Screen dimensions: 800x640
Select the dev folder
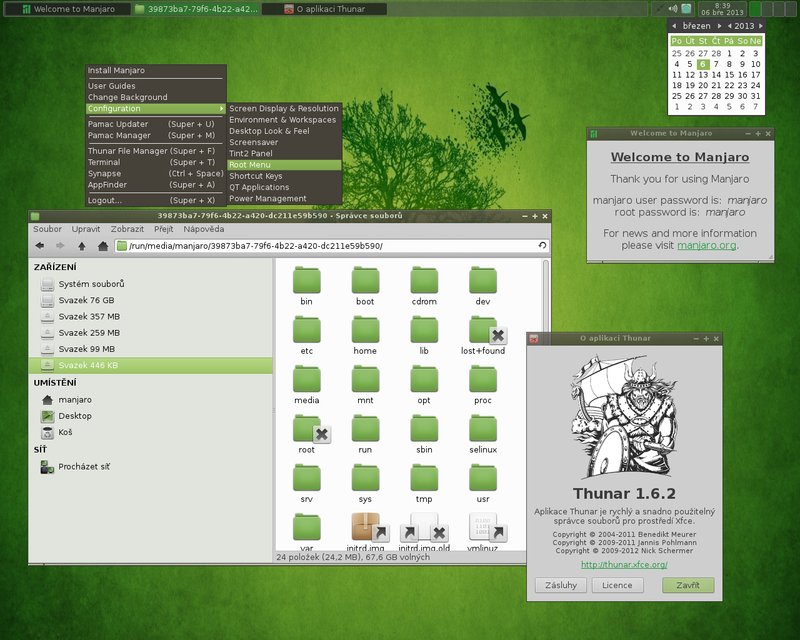pyautogui.click(x=483, y=280)
